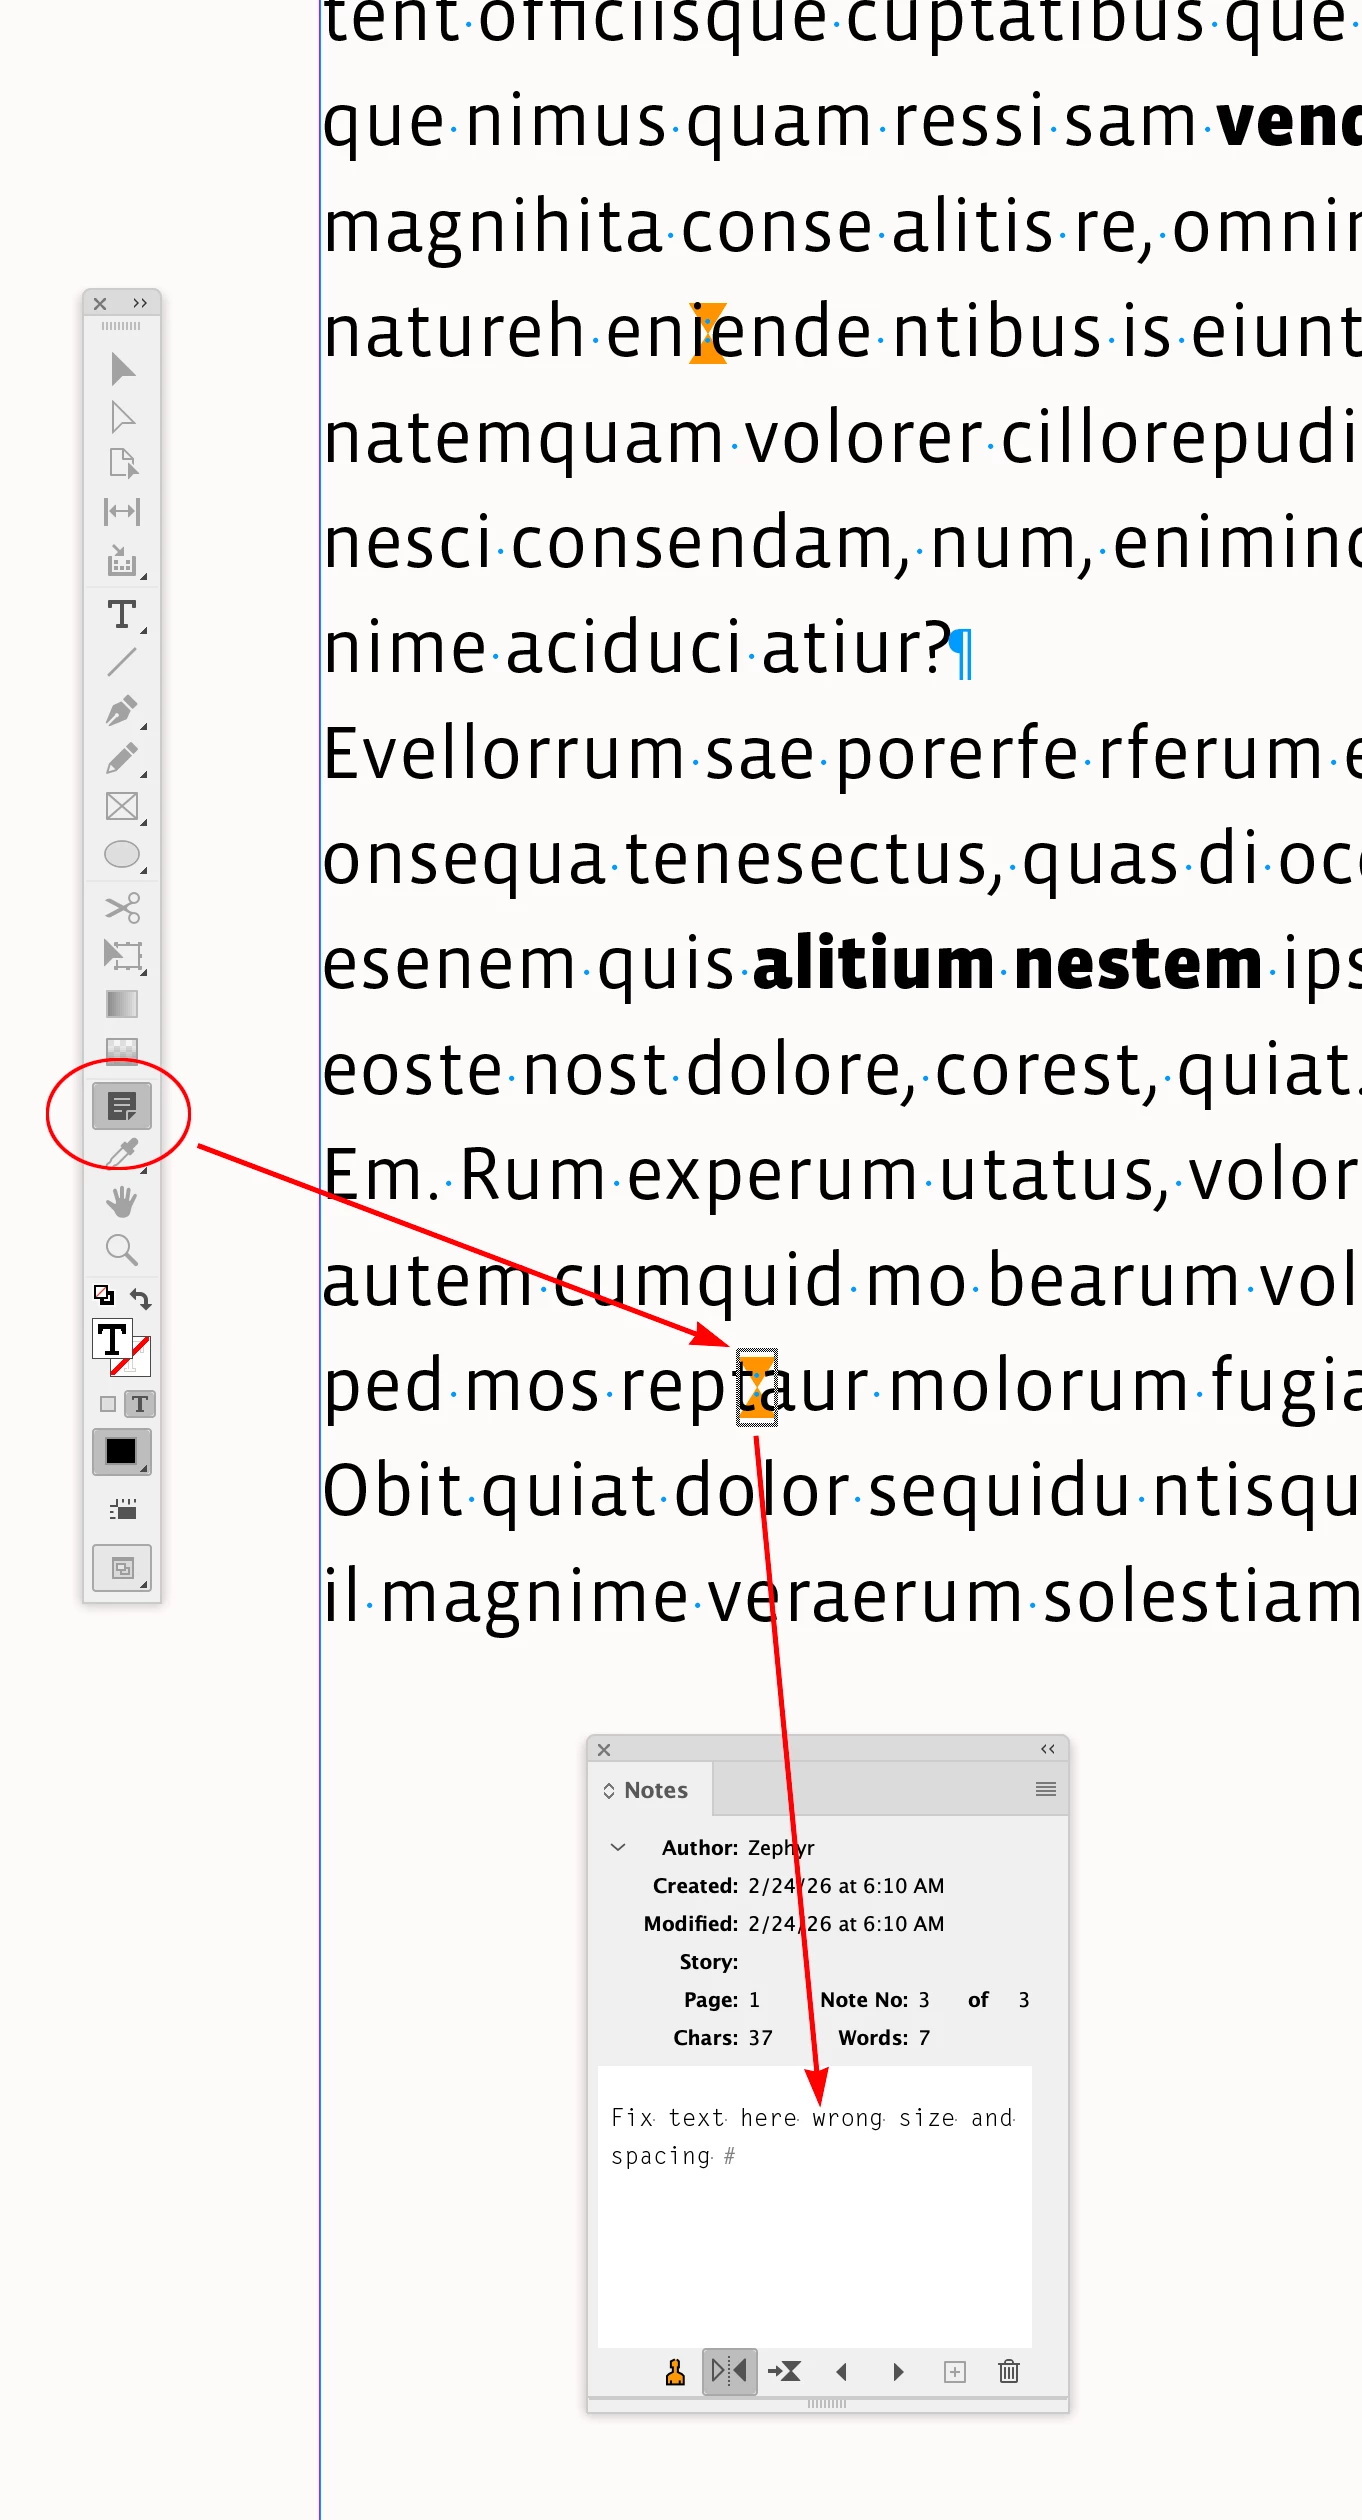This screenshot has width=1362, height=2520.
Task: Collapse the toolbox using double arrows
Action: click(x=140, y=303)
